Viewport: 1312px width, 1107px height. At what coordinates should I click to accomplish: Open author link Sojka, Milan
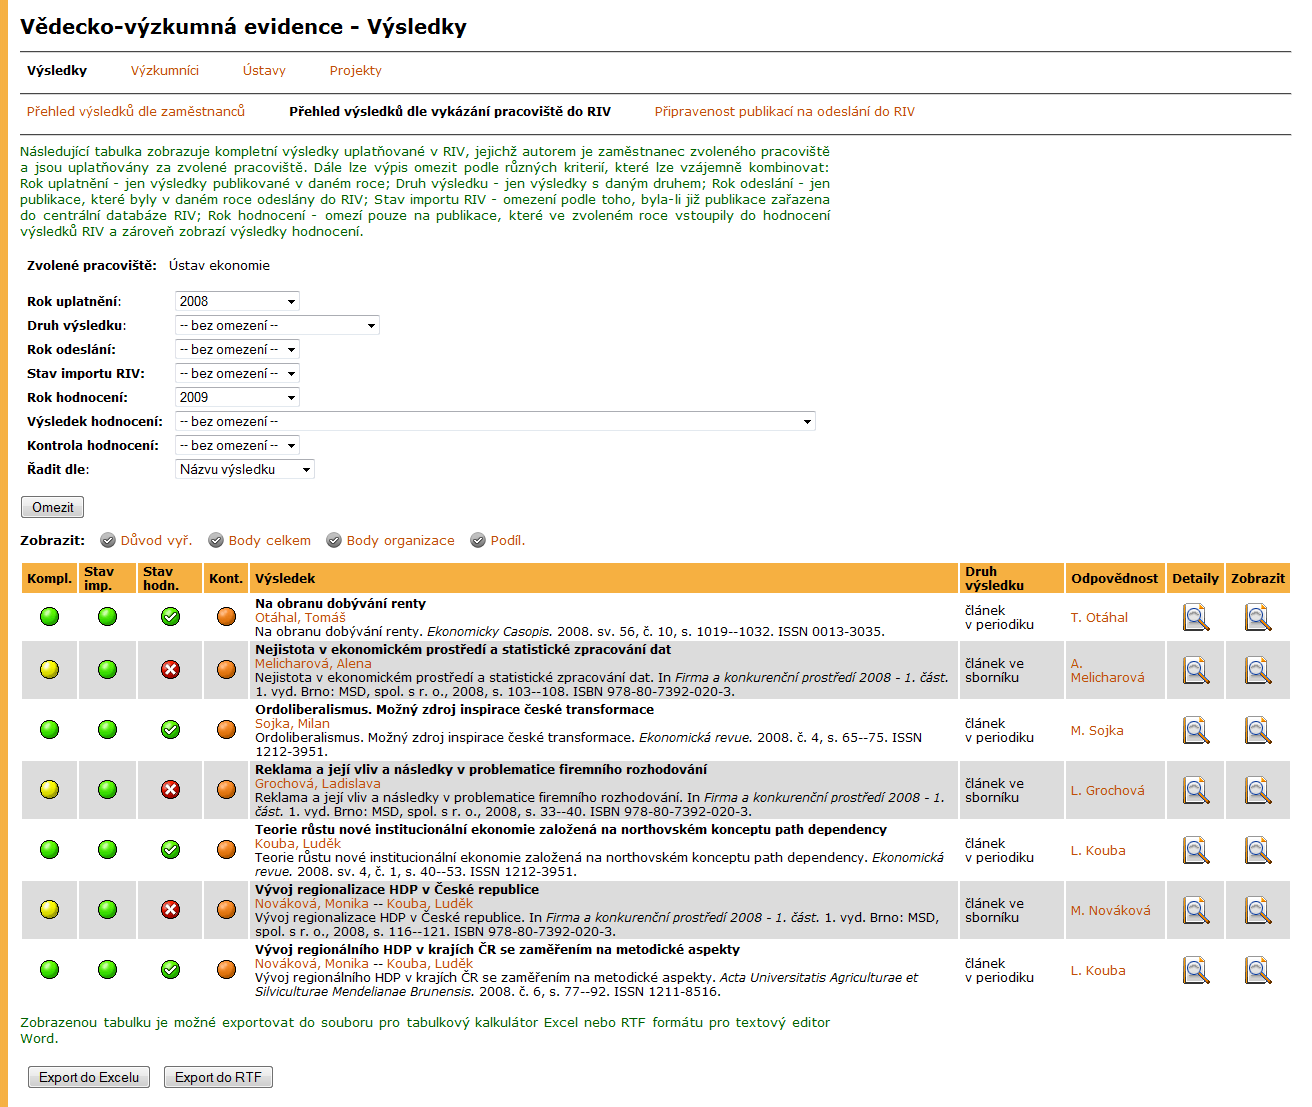(x=292, y=723)
